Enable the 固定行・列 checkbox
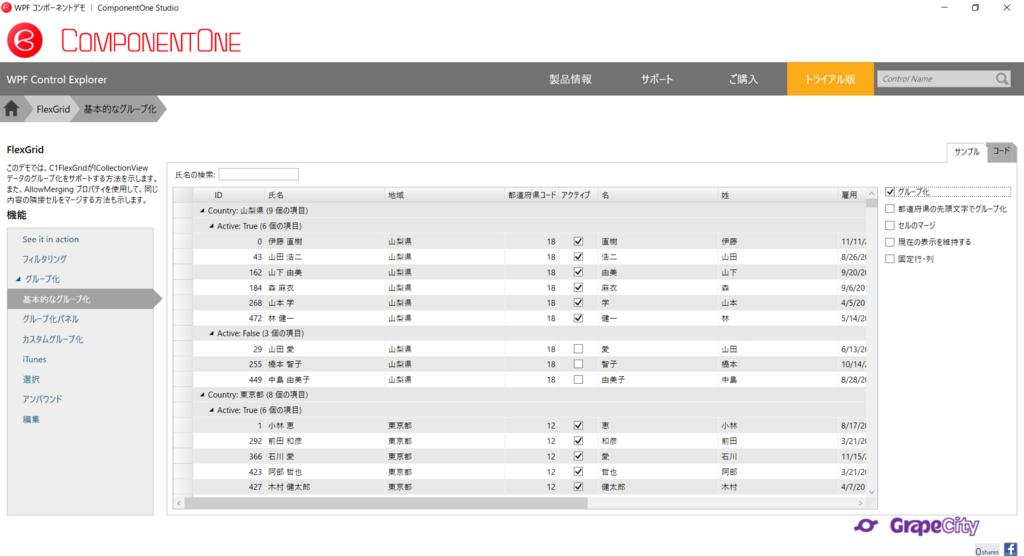 [889, 259]
